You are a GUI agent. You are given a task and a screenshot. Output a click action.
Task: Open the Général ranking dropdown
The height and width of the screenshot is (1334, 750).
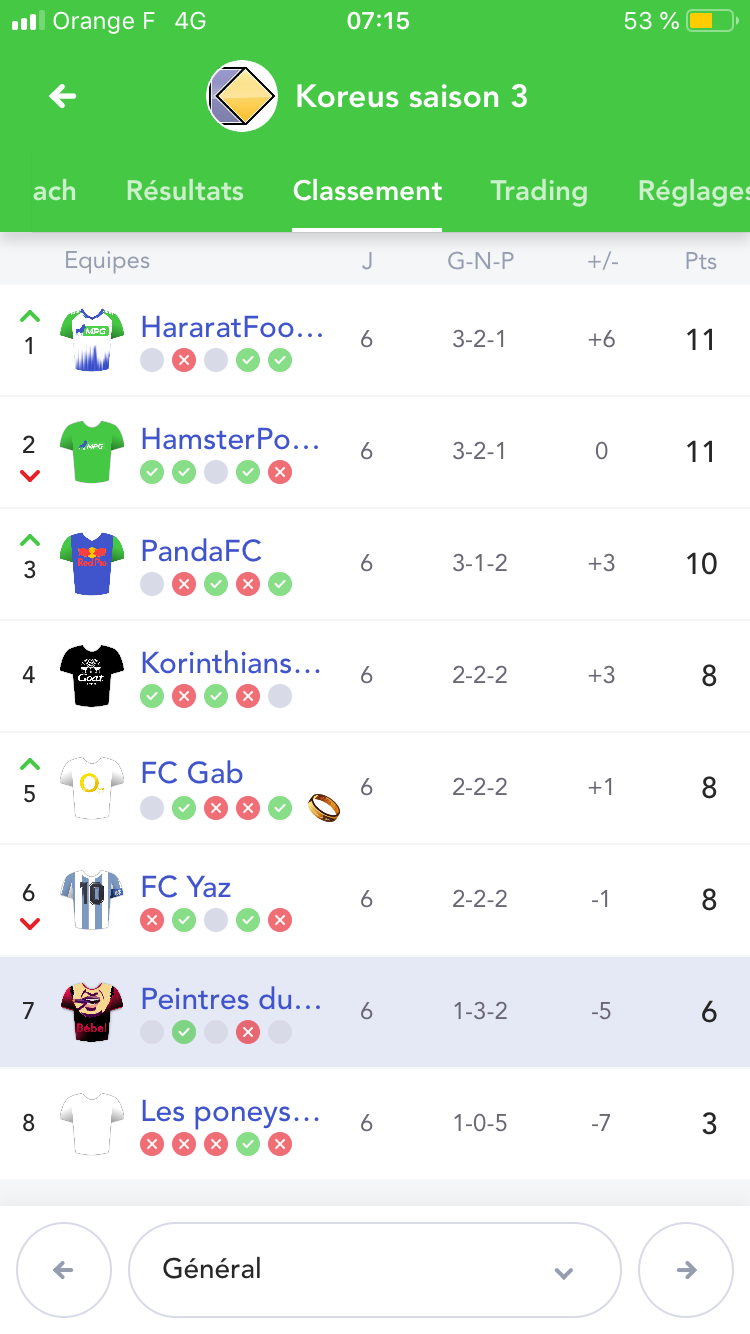374,1270
